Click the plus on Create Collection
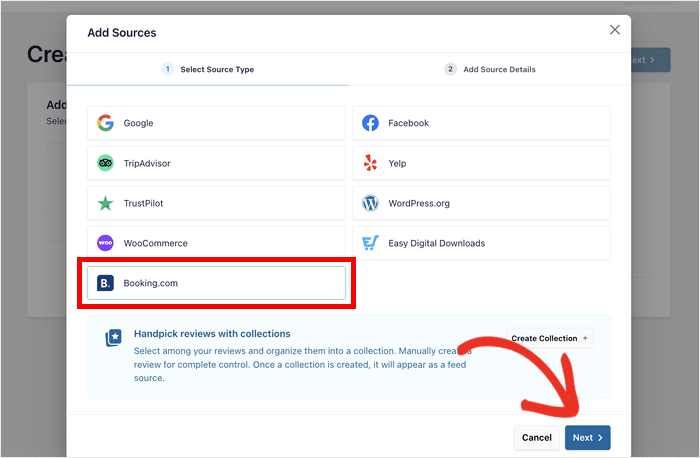This screenshot has width=700, height=458. click(585, 338)
